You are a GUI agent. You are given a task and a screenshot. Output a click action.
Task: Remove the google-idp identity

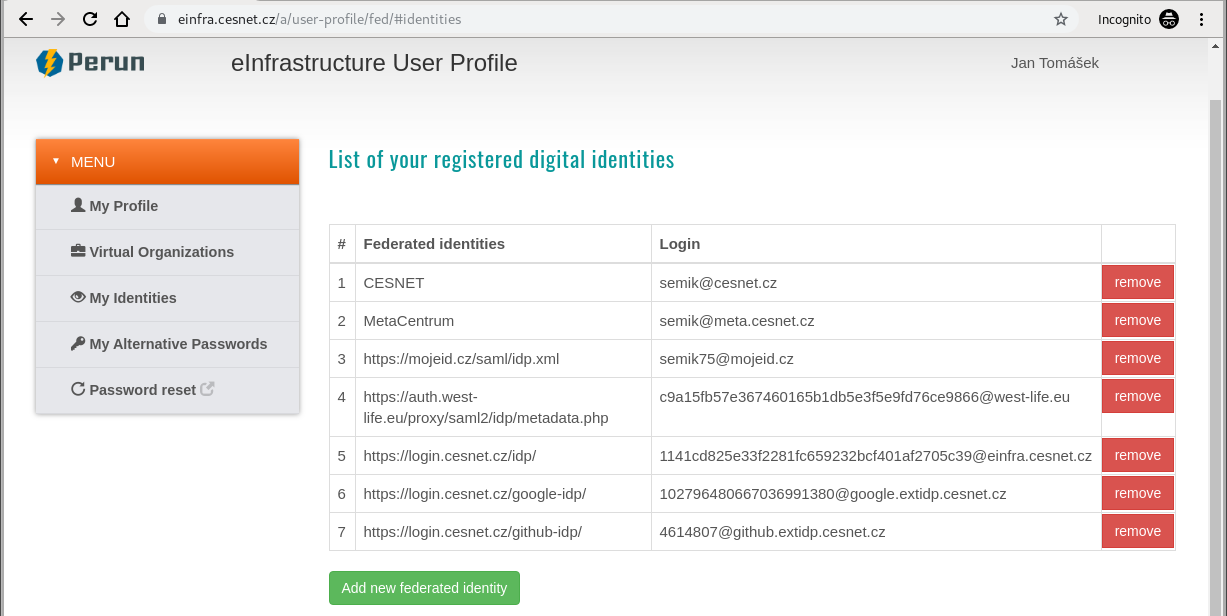point(1138,493)
